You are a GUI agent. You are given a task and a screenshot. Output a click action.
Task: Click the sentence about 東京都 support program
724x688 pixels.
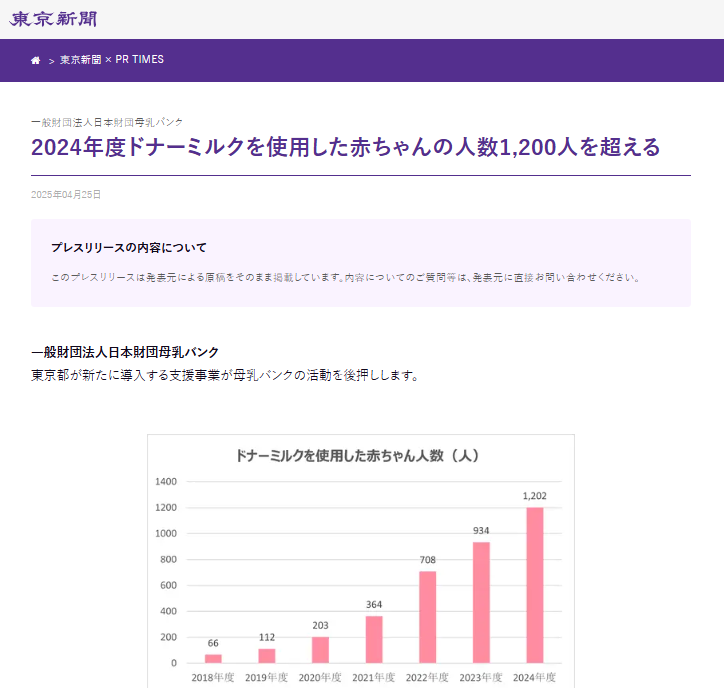pos(224,376)
